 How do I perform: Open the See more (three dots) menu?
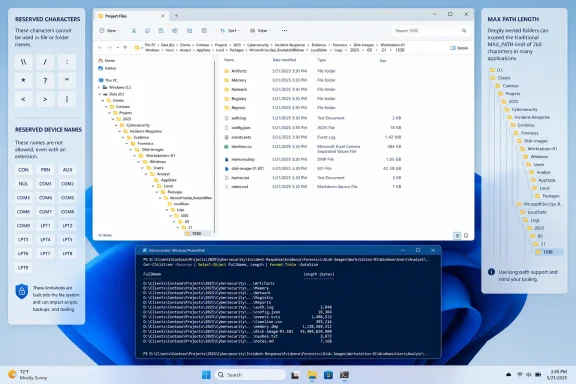(x=284, y=31)
